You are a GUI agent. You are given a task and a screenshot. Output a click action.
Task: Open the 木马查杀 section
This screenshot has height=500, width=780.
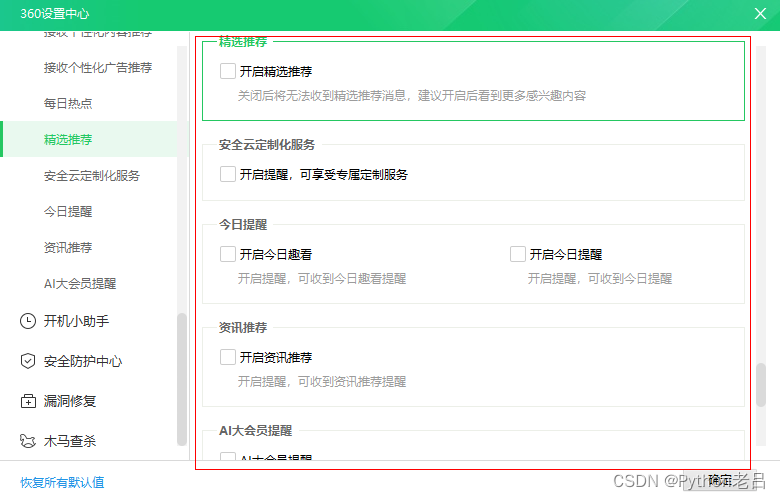click(70, 441)
